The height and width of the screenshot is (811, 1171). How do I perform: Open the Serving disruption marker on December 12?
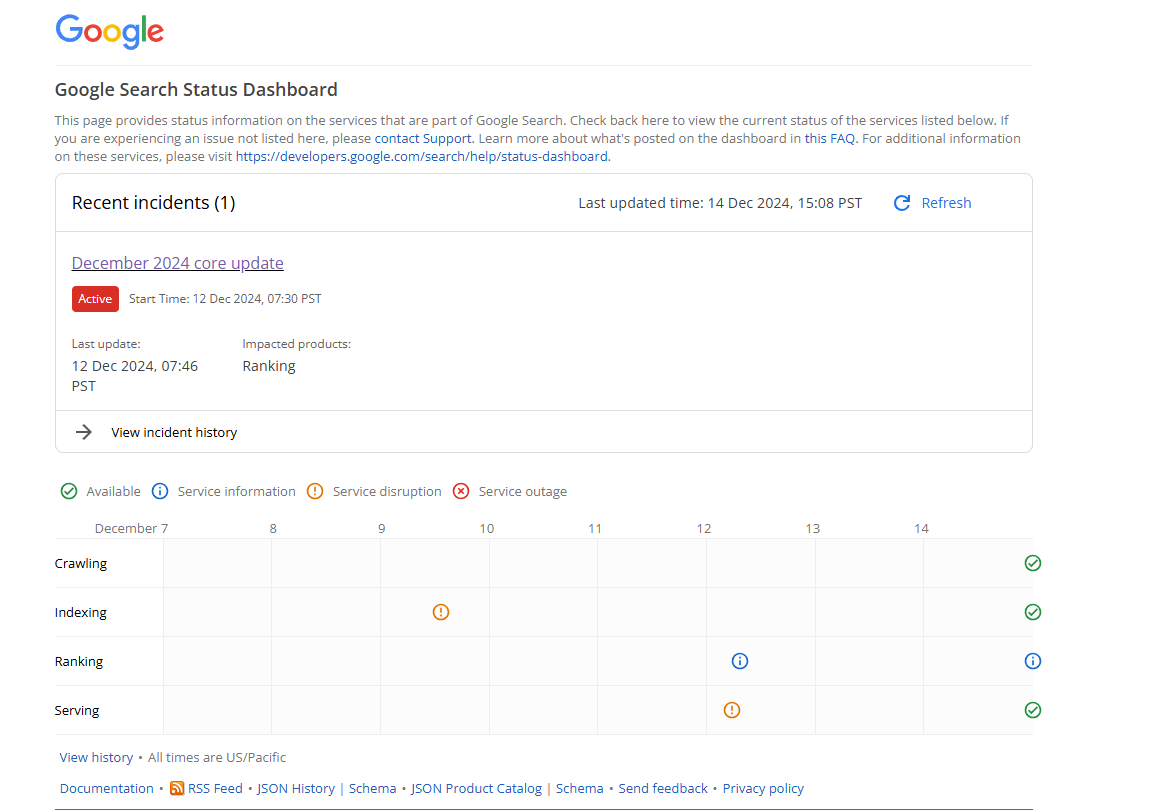[x=732, y=710]
